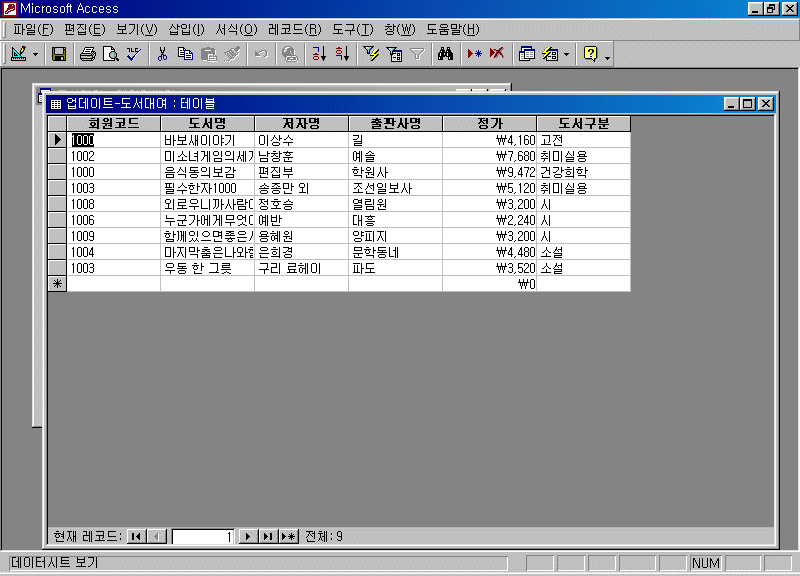Copy selection using Copy icon
This screenshot has width=800, height=576.
[x=185, y=54]
